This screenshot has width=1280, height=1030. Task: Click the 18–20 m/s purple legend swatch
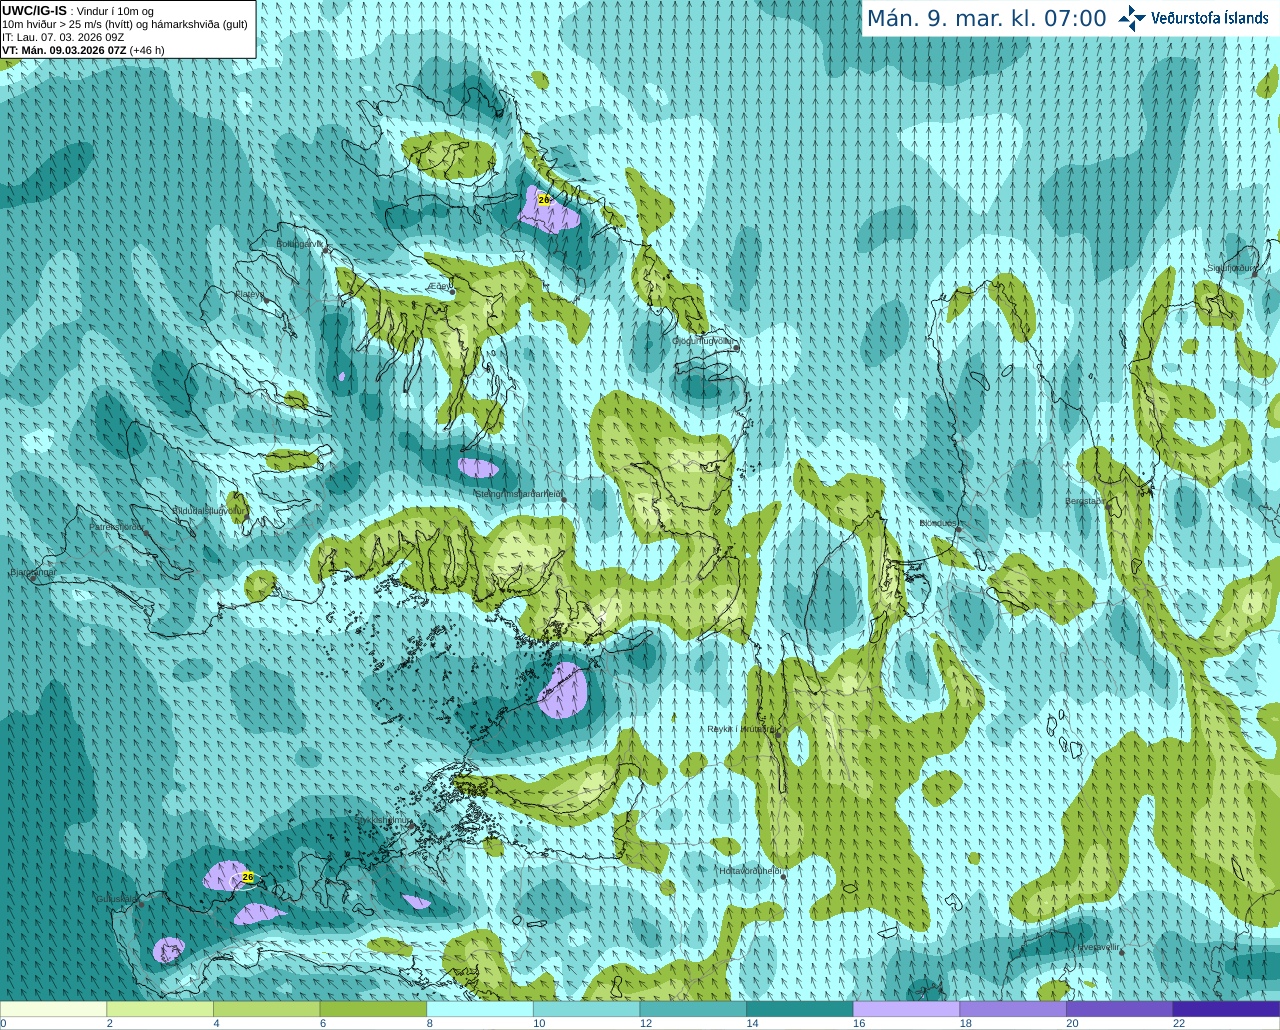1013,1009
